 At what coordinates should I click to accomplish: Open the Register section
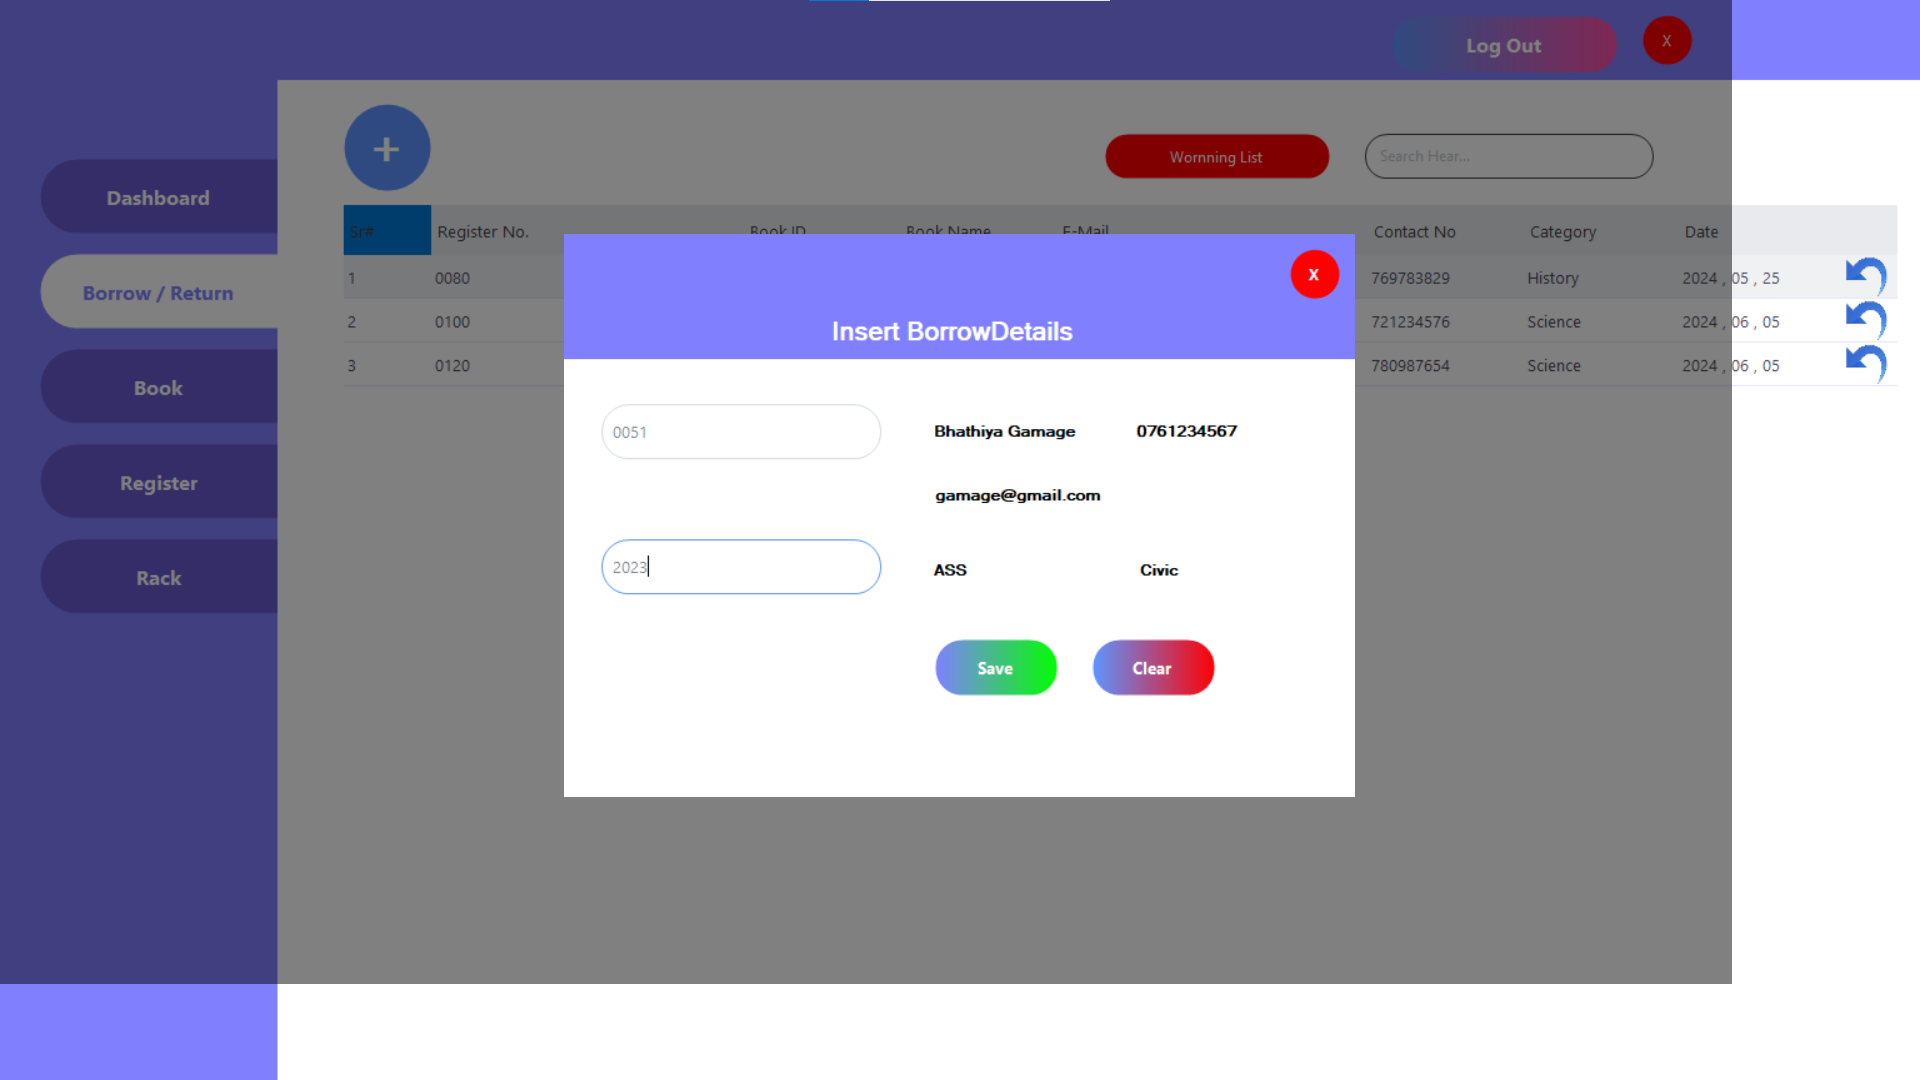158,483
